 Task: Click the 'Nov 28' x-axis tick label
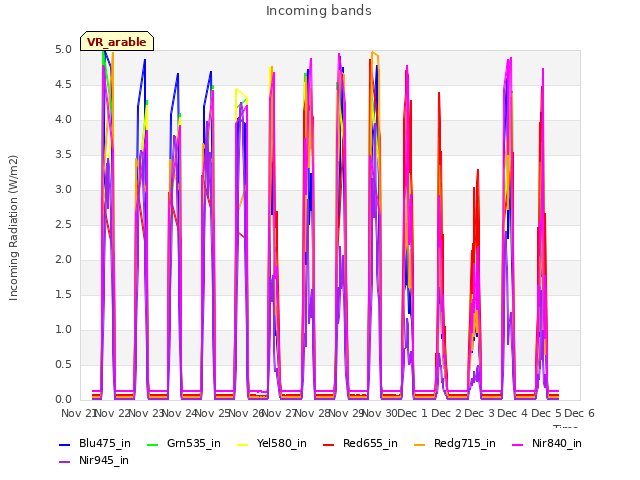point(312,413)
